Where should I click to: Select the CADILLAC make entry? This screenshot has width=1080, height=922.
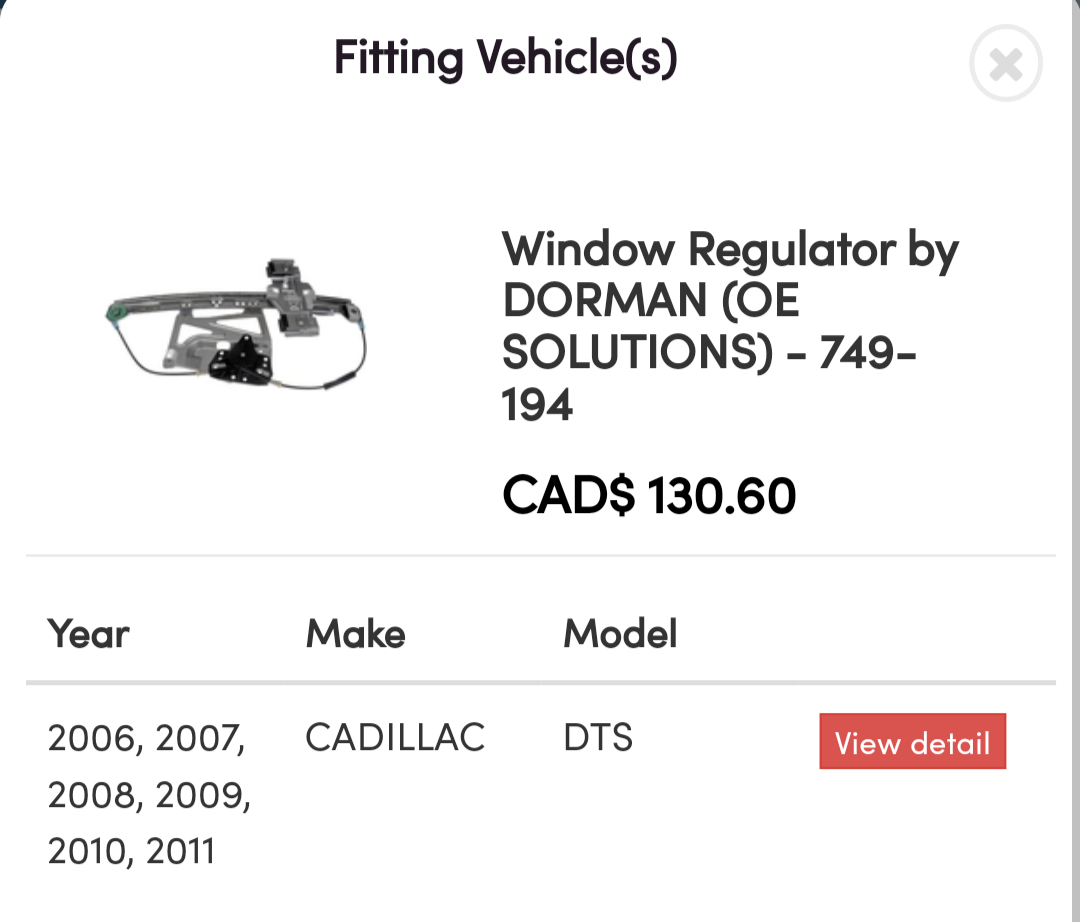(394, 738)
